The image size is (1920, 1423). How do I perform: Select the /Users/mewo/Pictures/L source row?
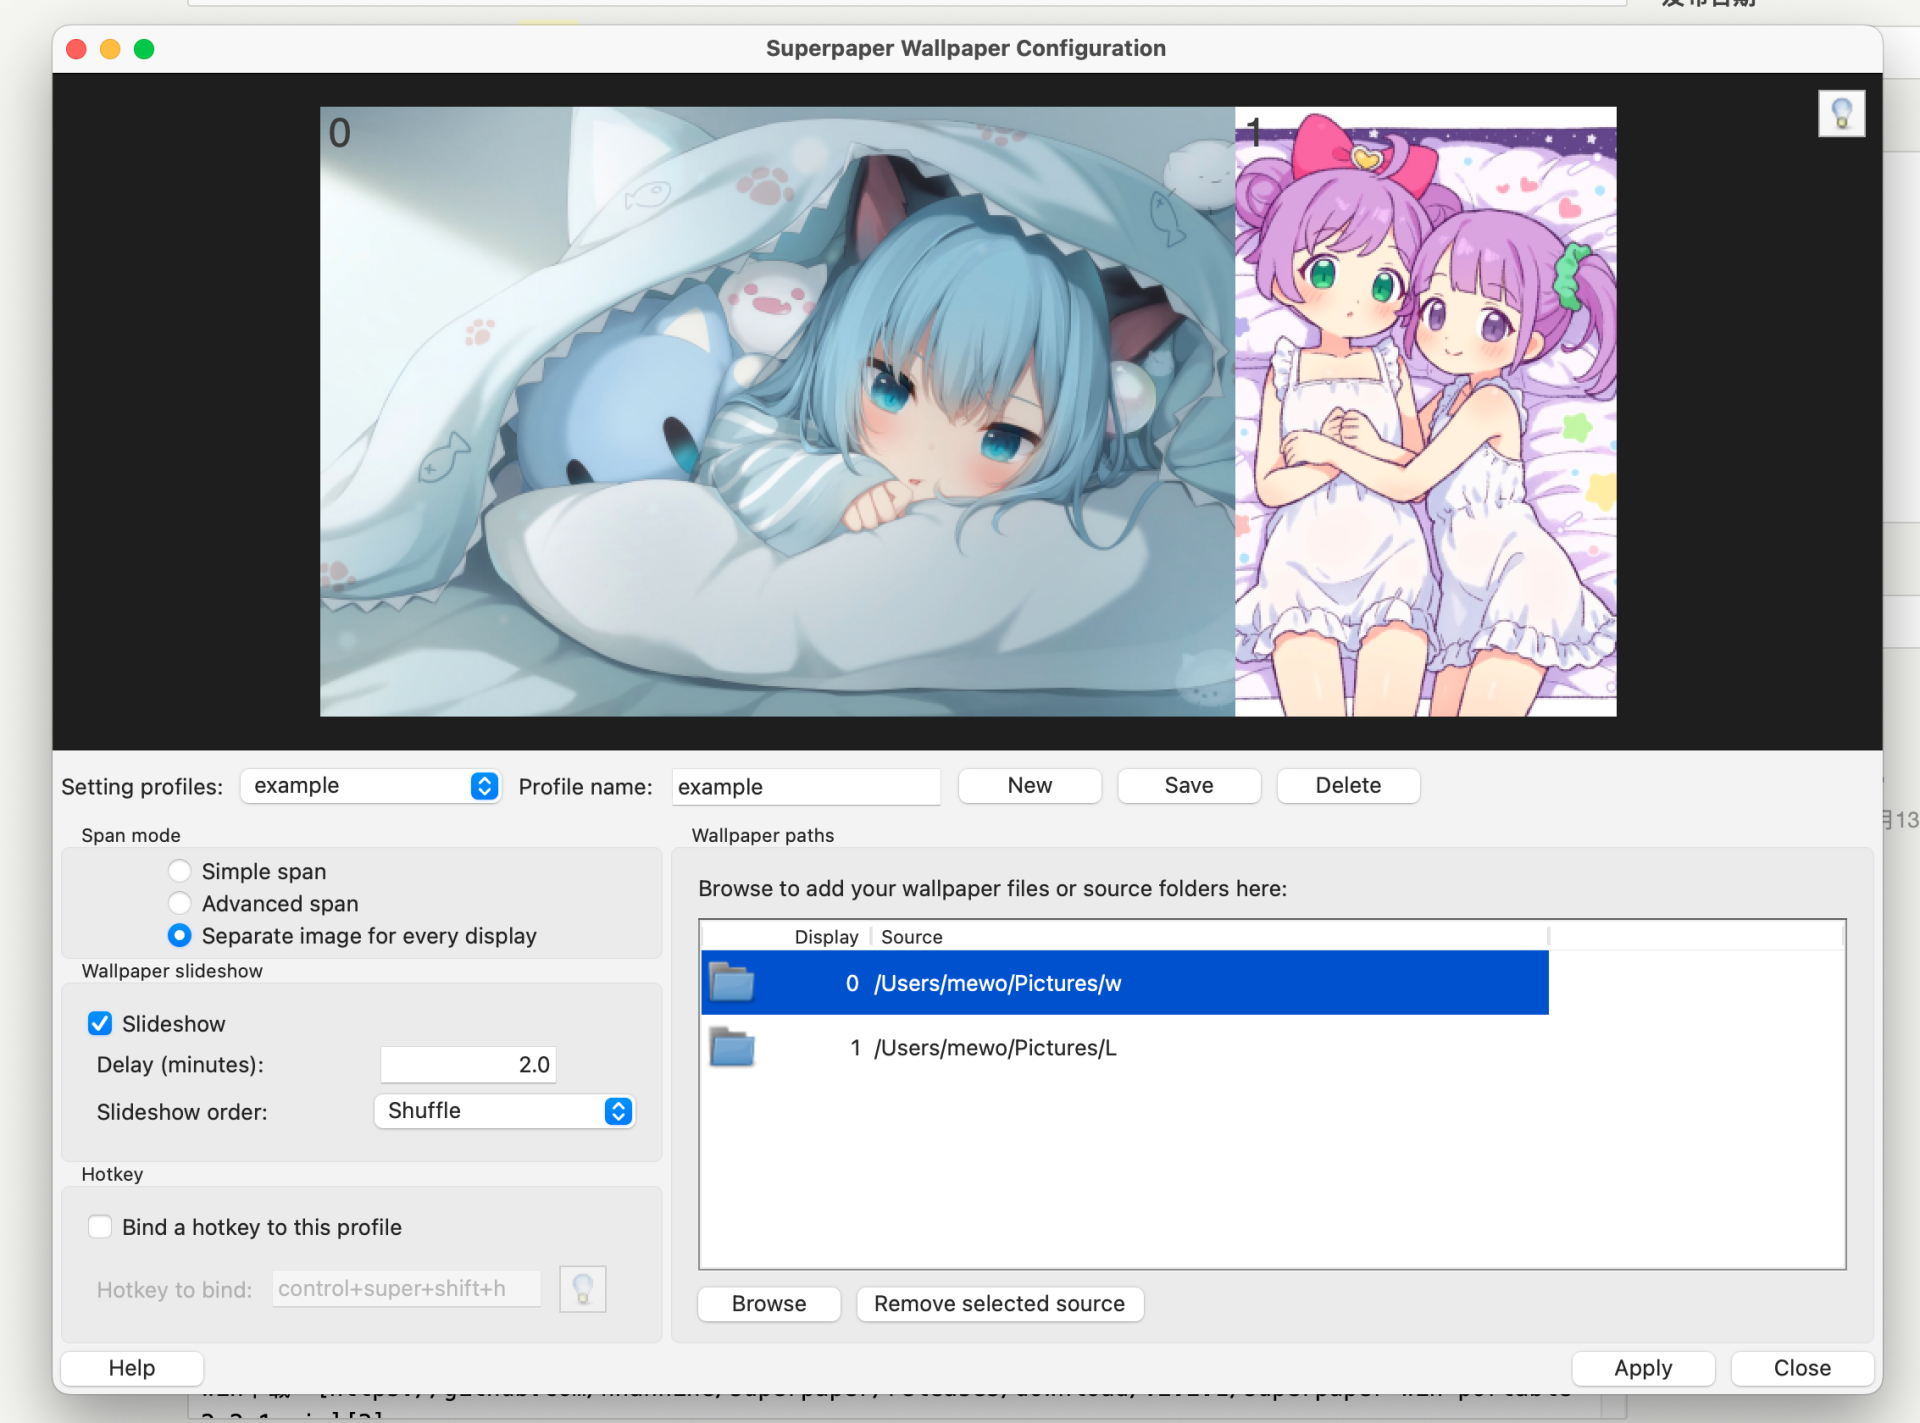1125,1047
